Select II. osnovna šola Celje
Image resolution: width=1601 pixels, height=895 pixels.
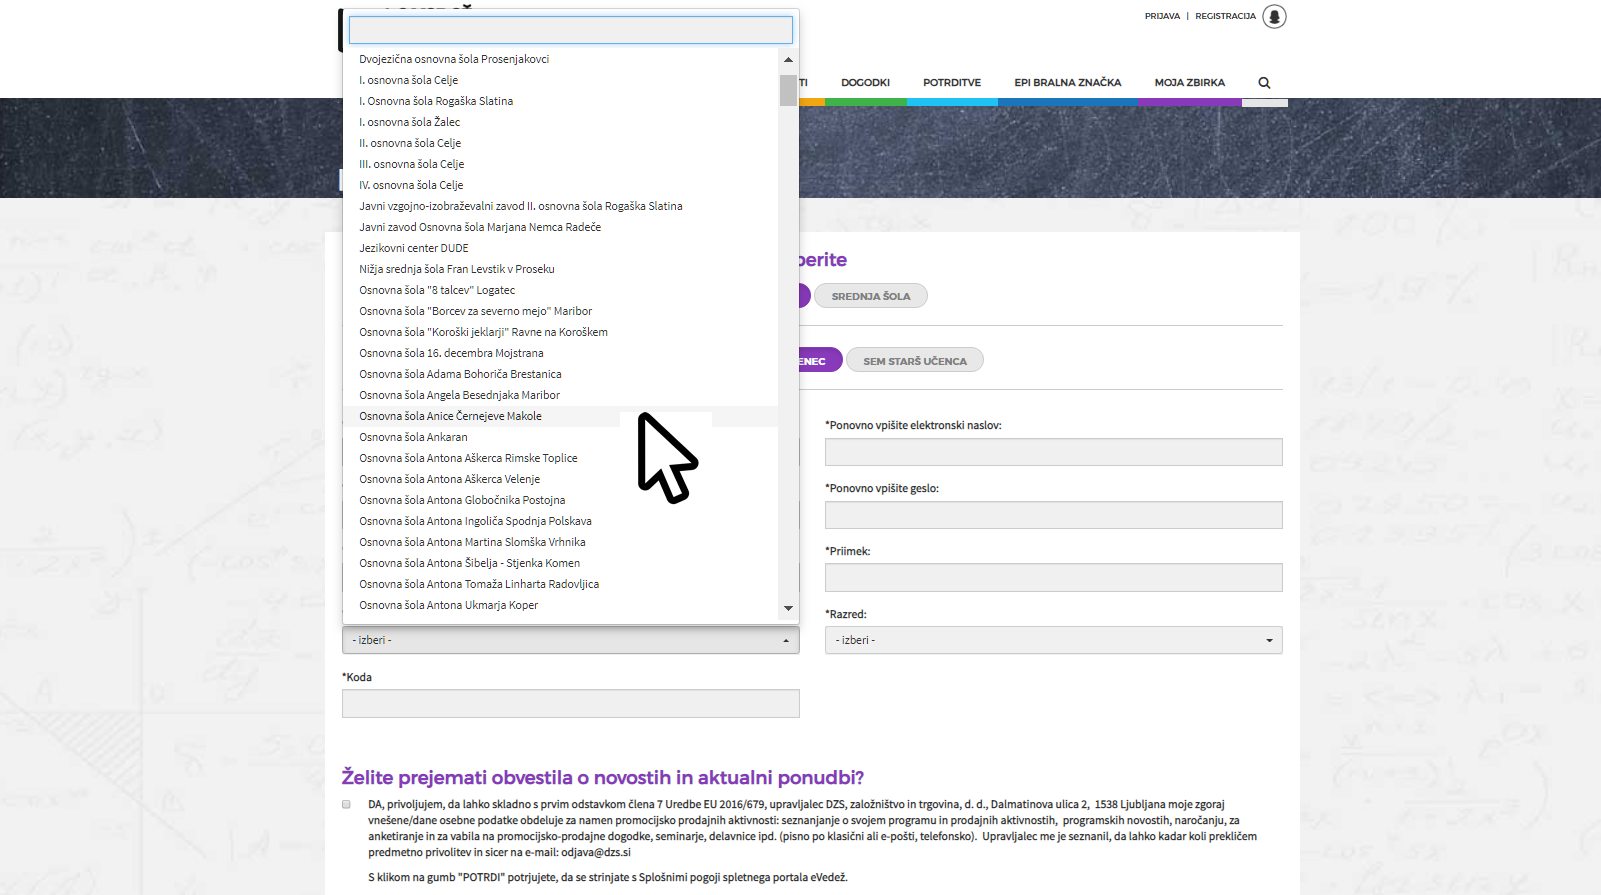pyautogui.click(x=560, y=143)
